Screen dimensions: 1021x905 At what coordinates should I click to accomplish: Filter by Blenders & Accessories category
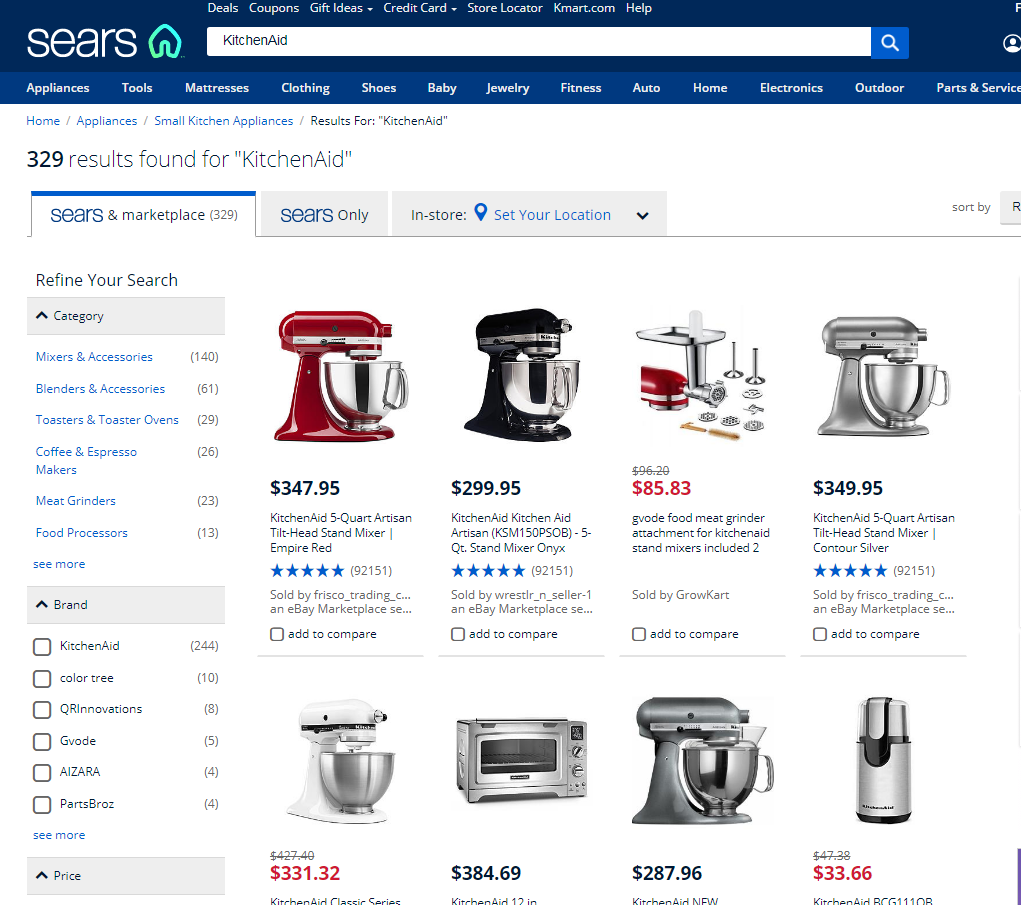point(100,389)
